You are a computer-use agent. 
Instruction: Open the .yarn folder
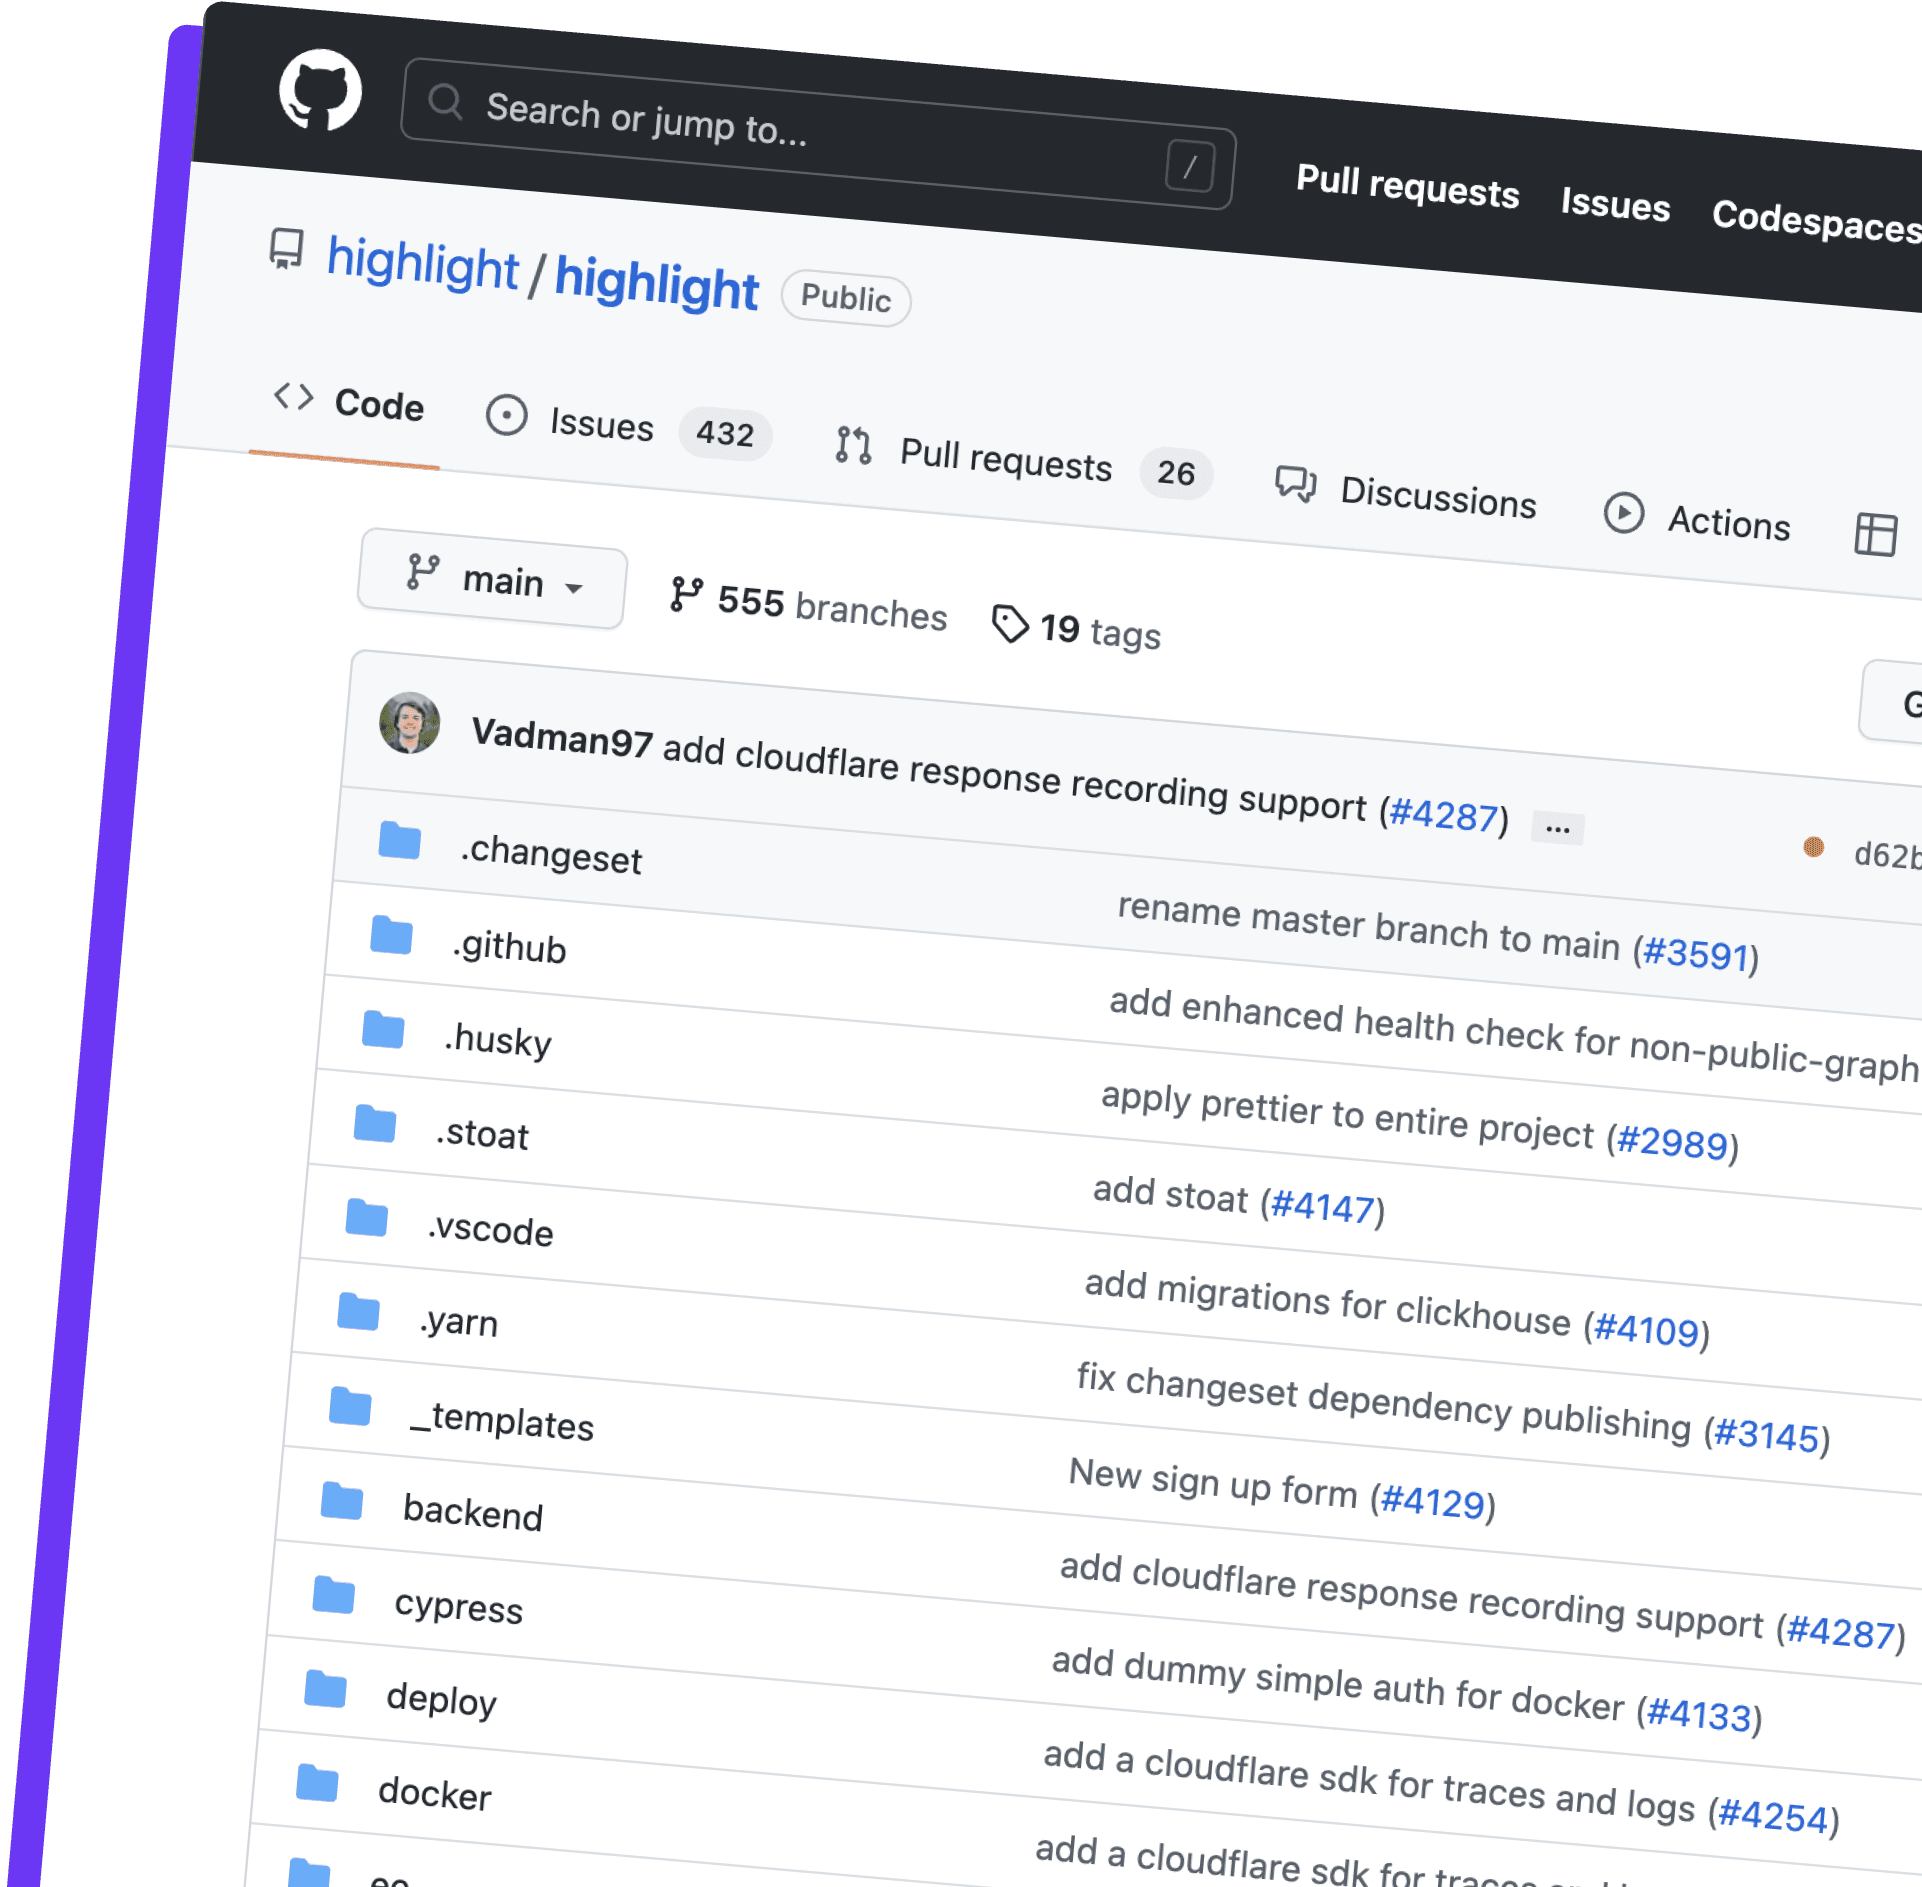tap(458, 1322)
